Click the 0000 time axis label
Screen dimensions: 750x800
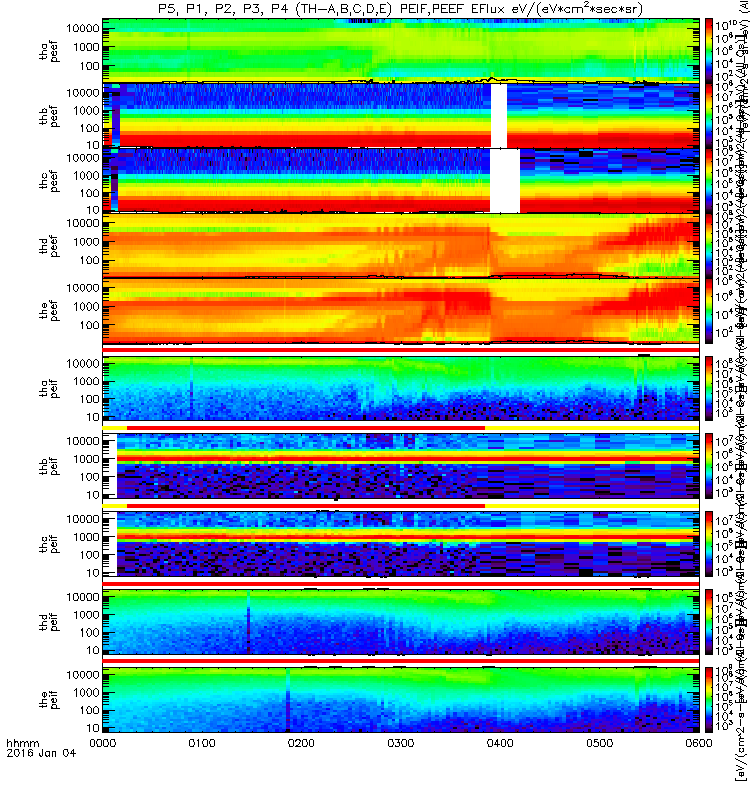[x=103, y=743]
